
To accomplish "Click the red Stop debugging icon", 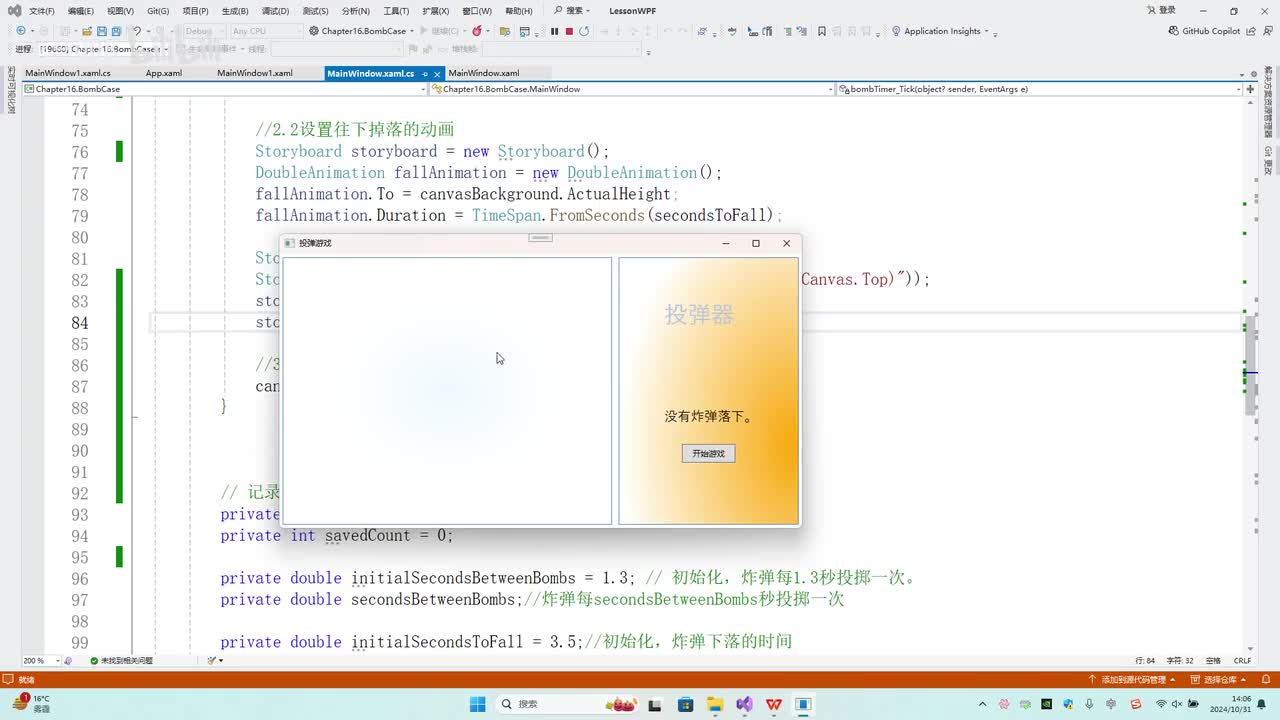I will coord(569,31).
